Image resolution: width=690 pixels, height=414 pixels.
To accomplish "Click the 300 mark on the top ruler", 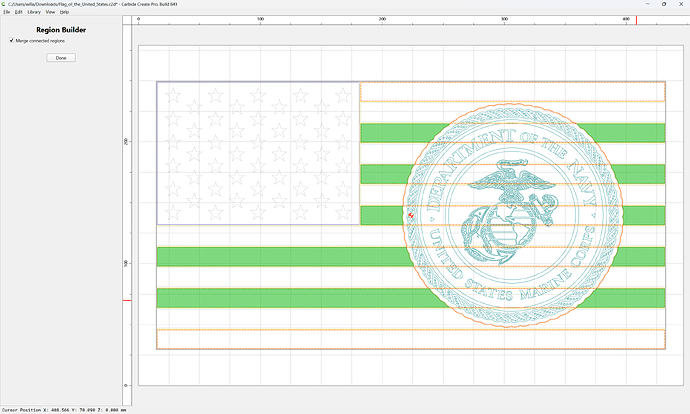I will [x=504, y=19].
